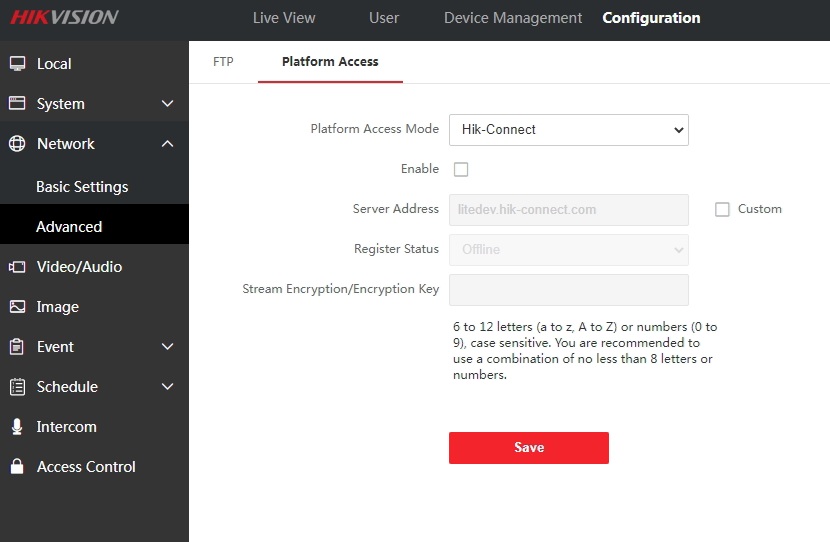Expand the System menu chevron

(x=167, y=104)
